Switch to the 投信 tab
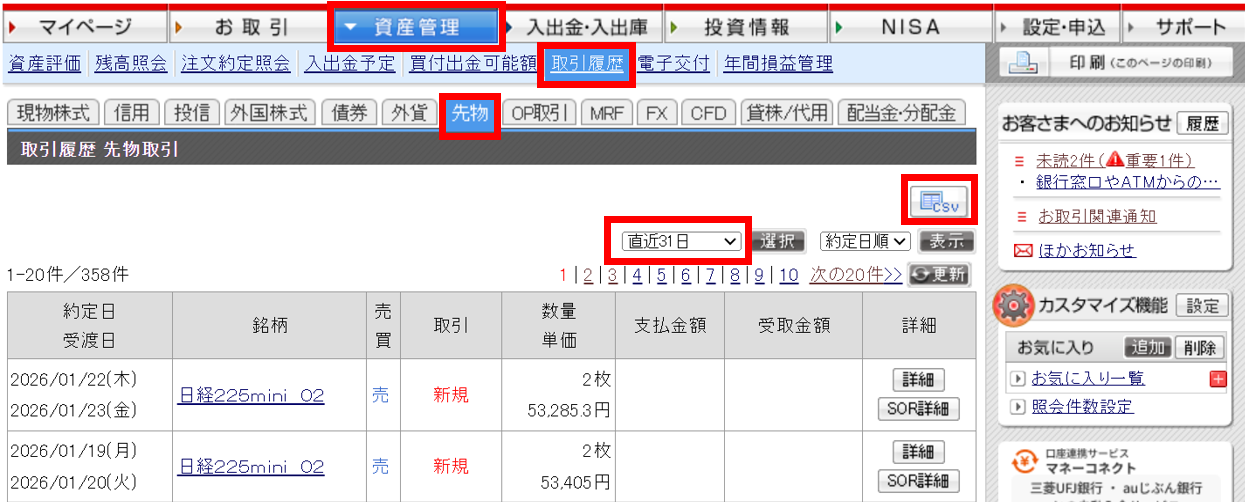Screen dimensions: 1245x502 point(191,112)
